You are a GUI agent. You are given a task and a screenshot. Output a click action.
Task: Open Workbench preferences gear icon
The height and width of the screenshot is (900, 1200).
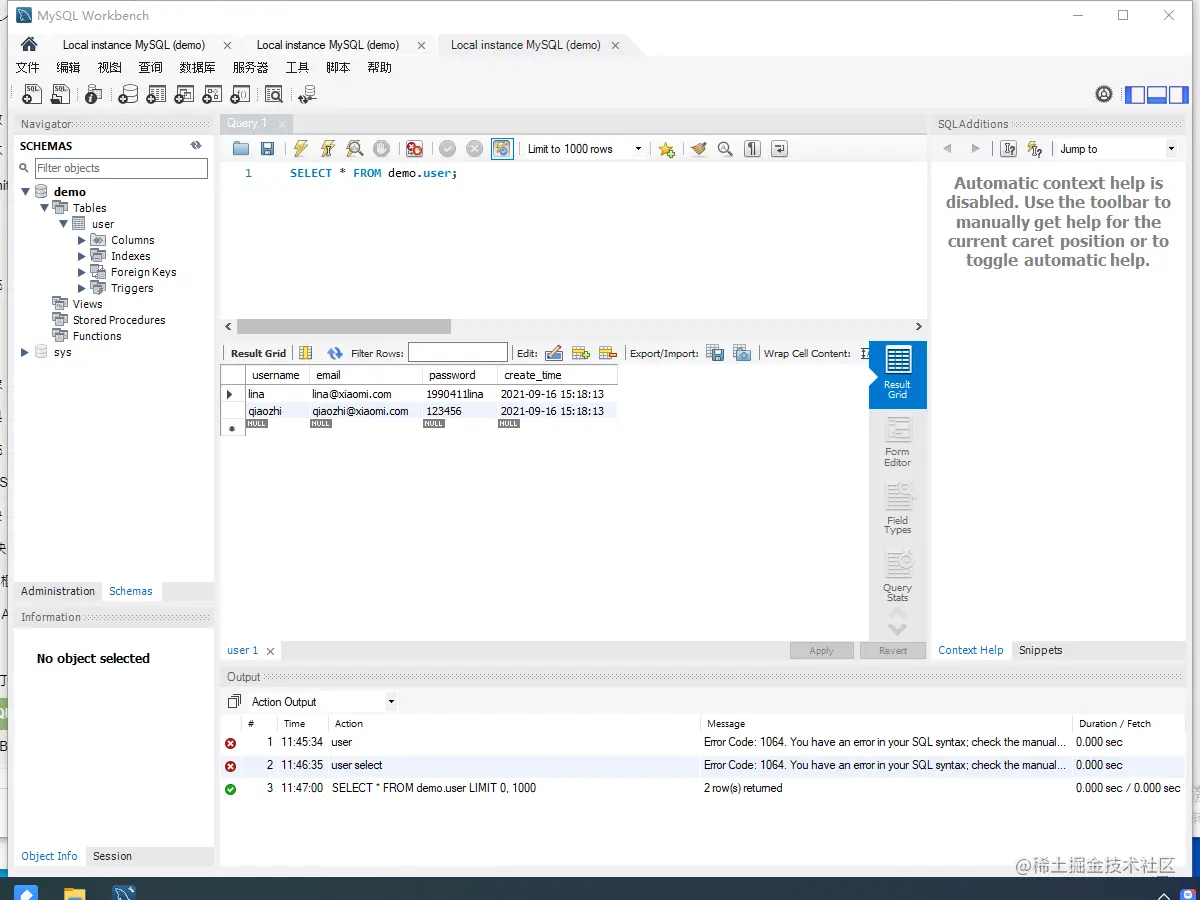pos(1104,94)
